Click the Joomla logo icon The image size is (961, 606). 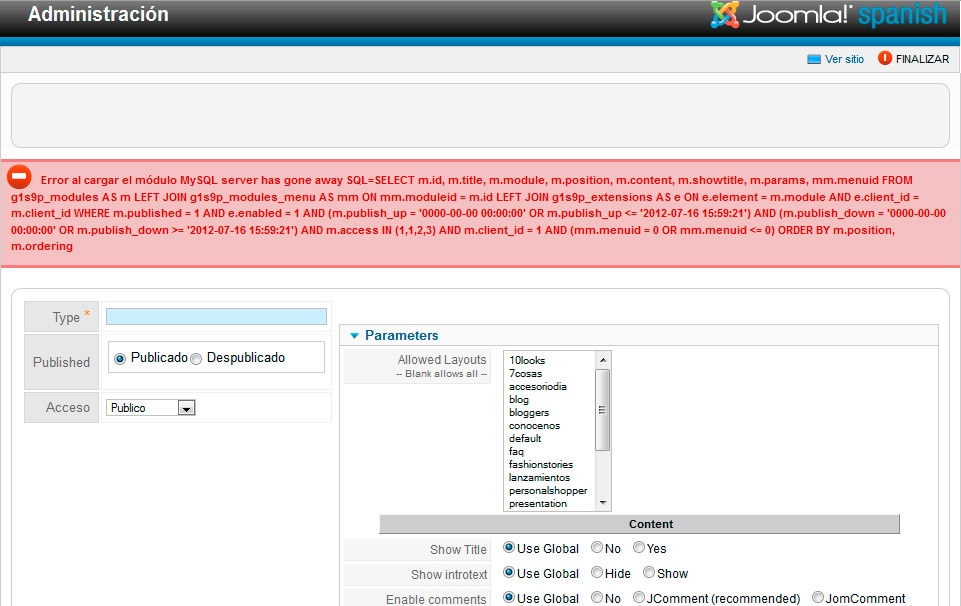point(725,15)
